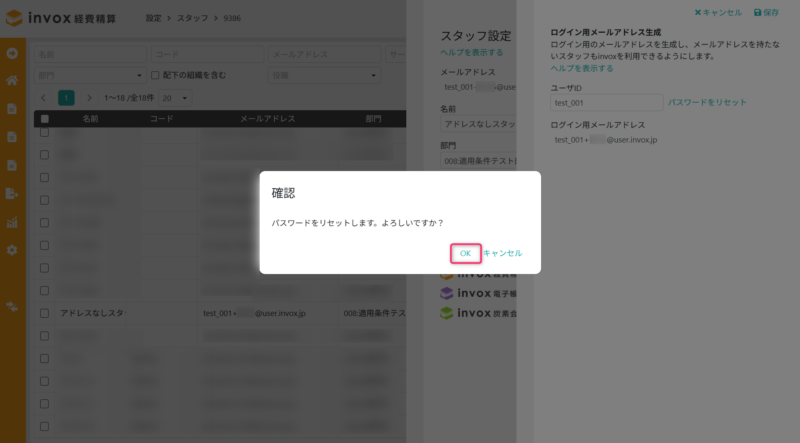The image size is (800, 443).
Task: Click the floppy disk save icon
Action: pyautogui.click(x=757, y=12)
